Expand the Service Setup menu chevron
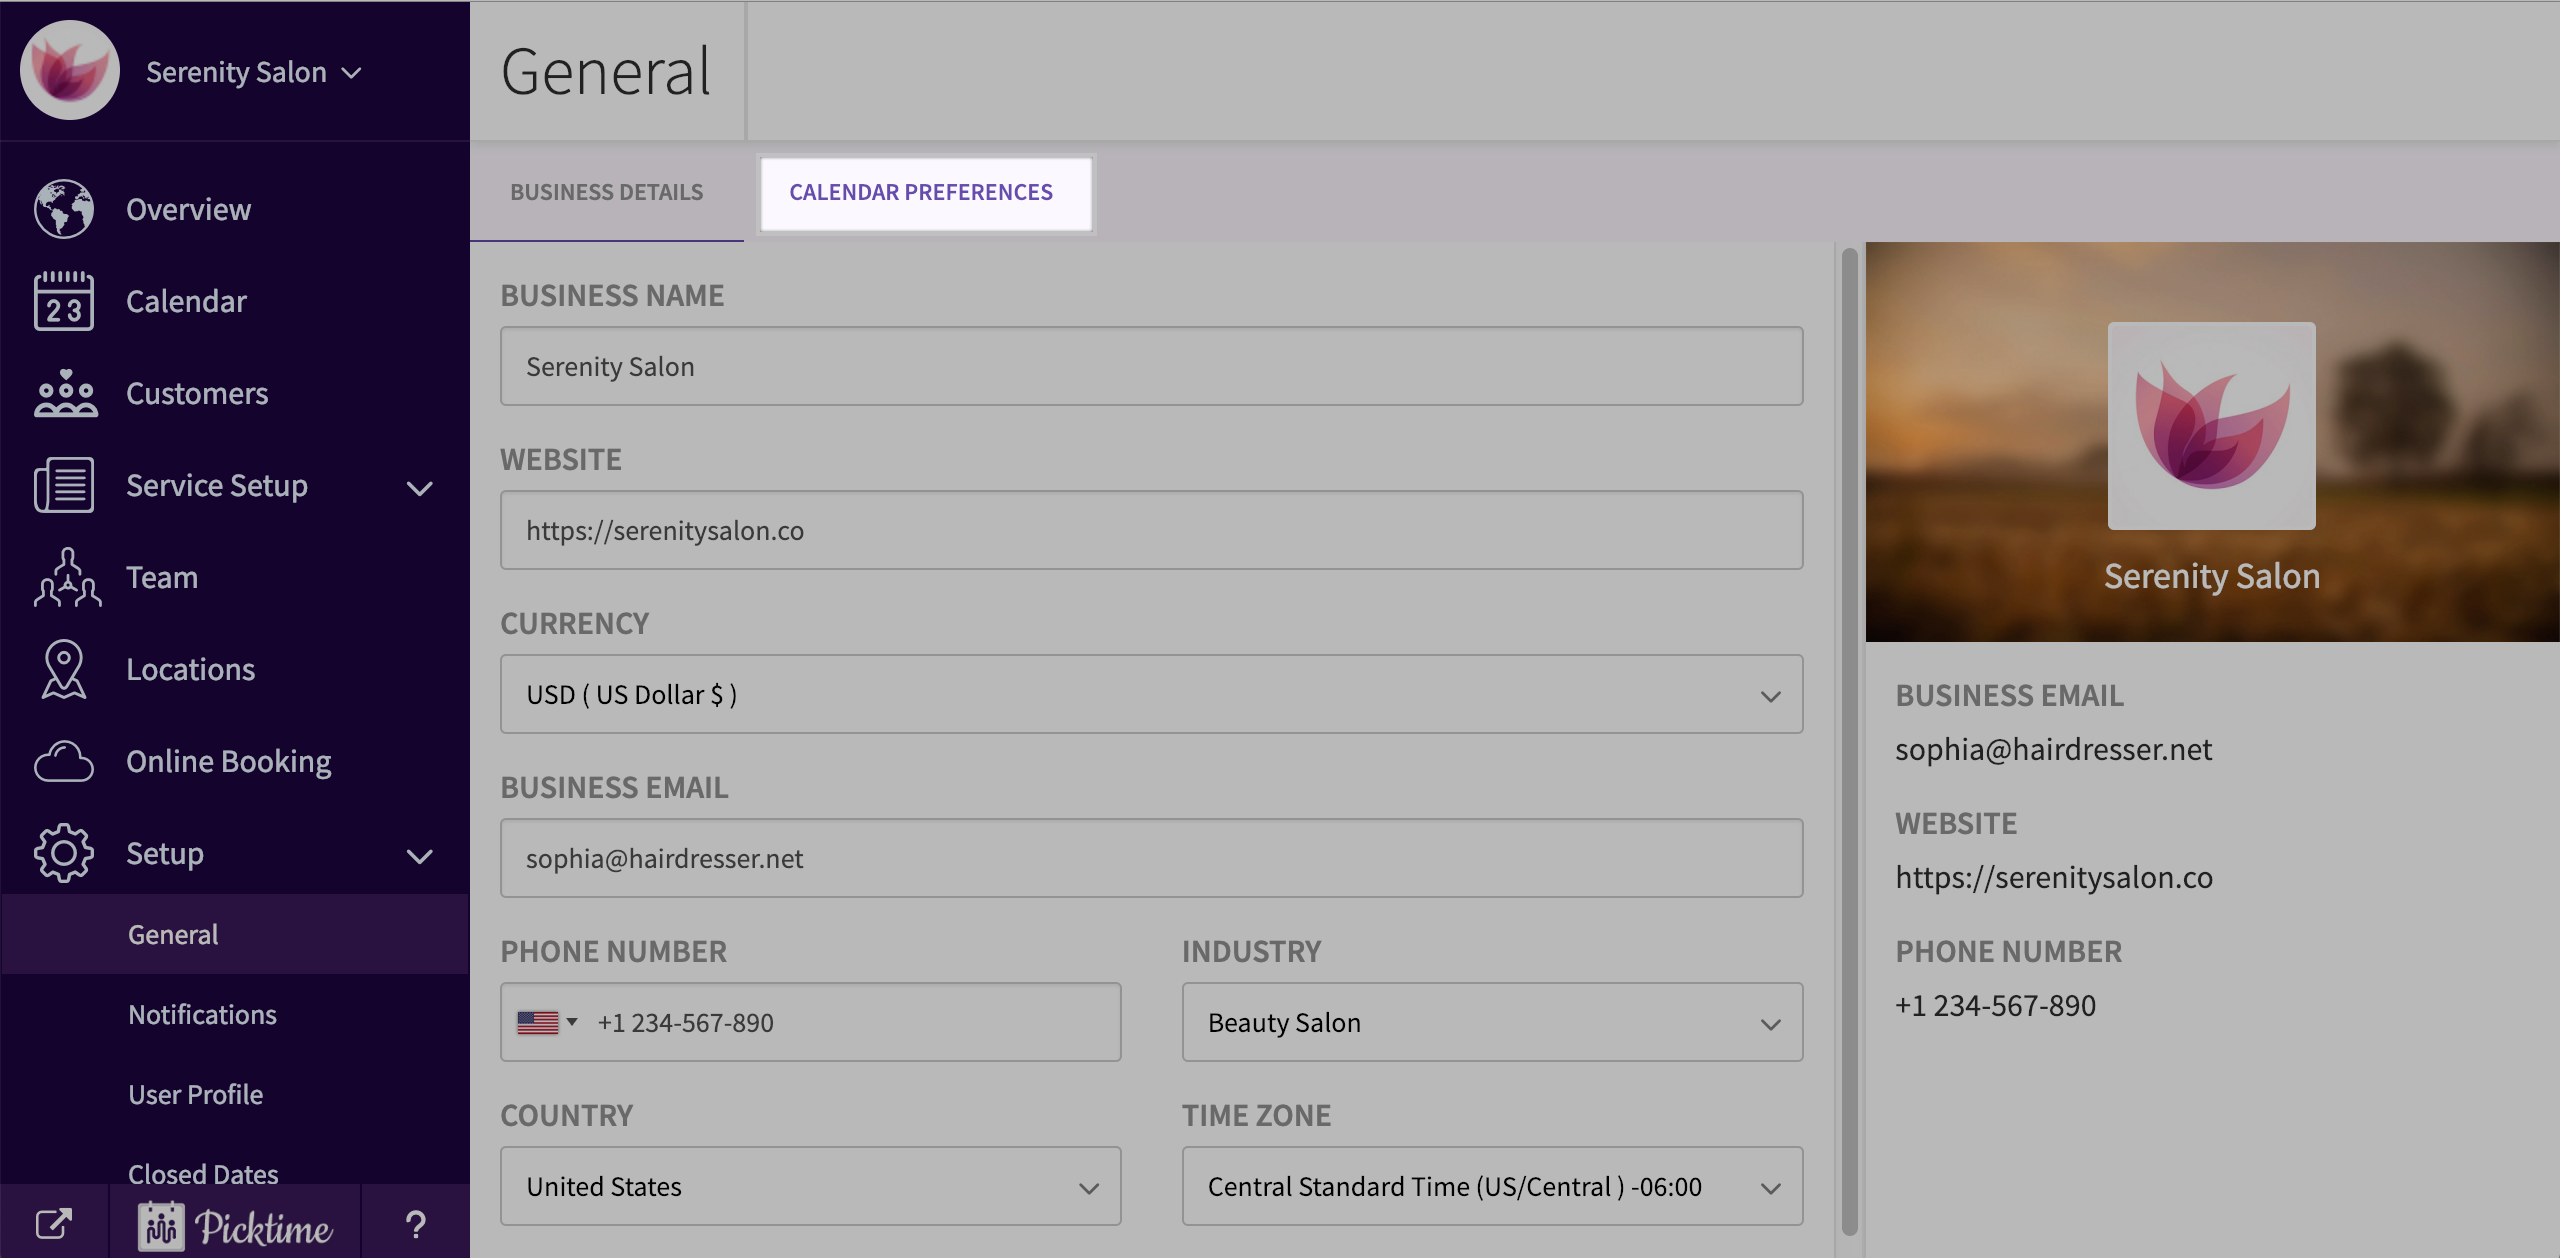Screen dimensions: 2560x1258 point(420,488)
